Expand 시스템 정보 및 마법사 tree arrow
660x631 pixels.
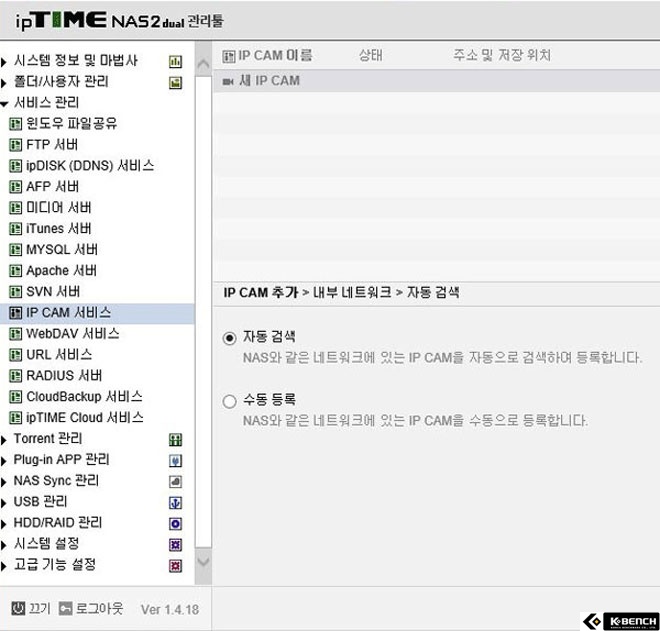pyautogui.click(x=4, y=62)
